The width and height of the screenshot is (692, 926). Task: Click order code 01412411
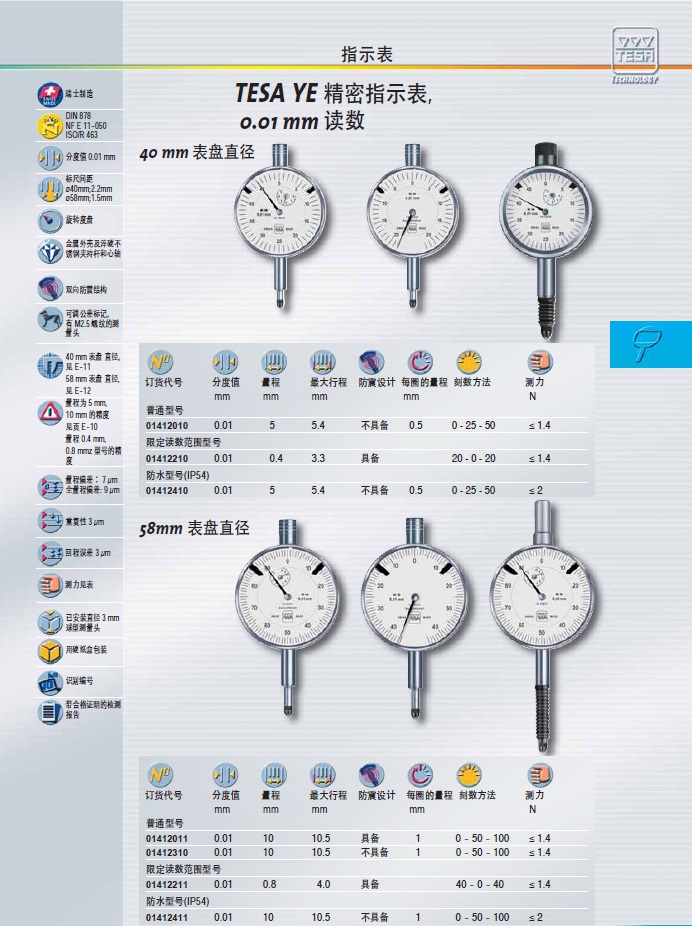coord(167,918)
